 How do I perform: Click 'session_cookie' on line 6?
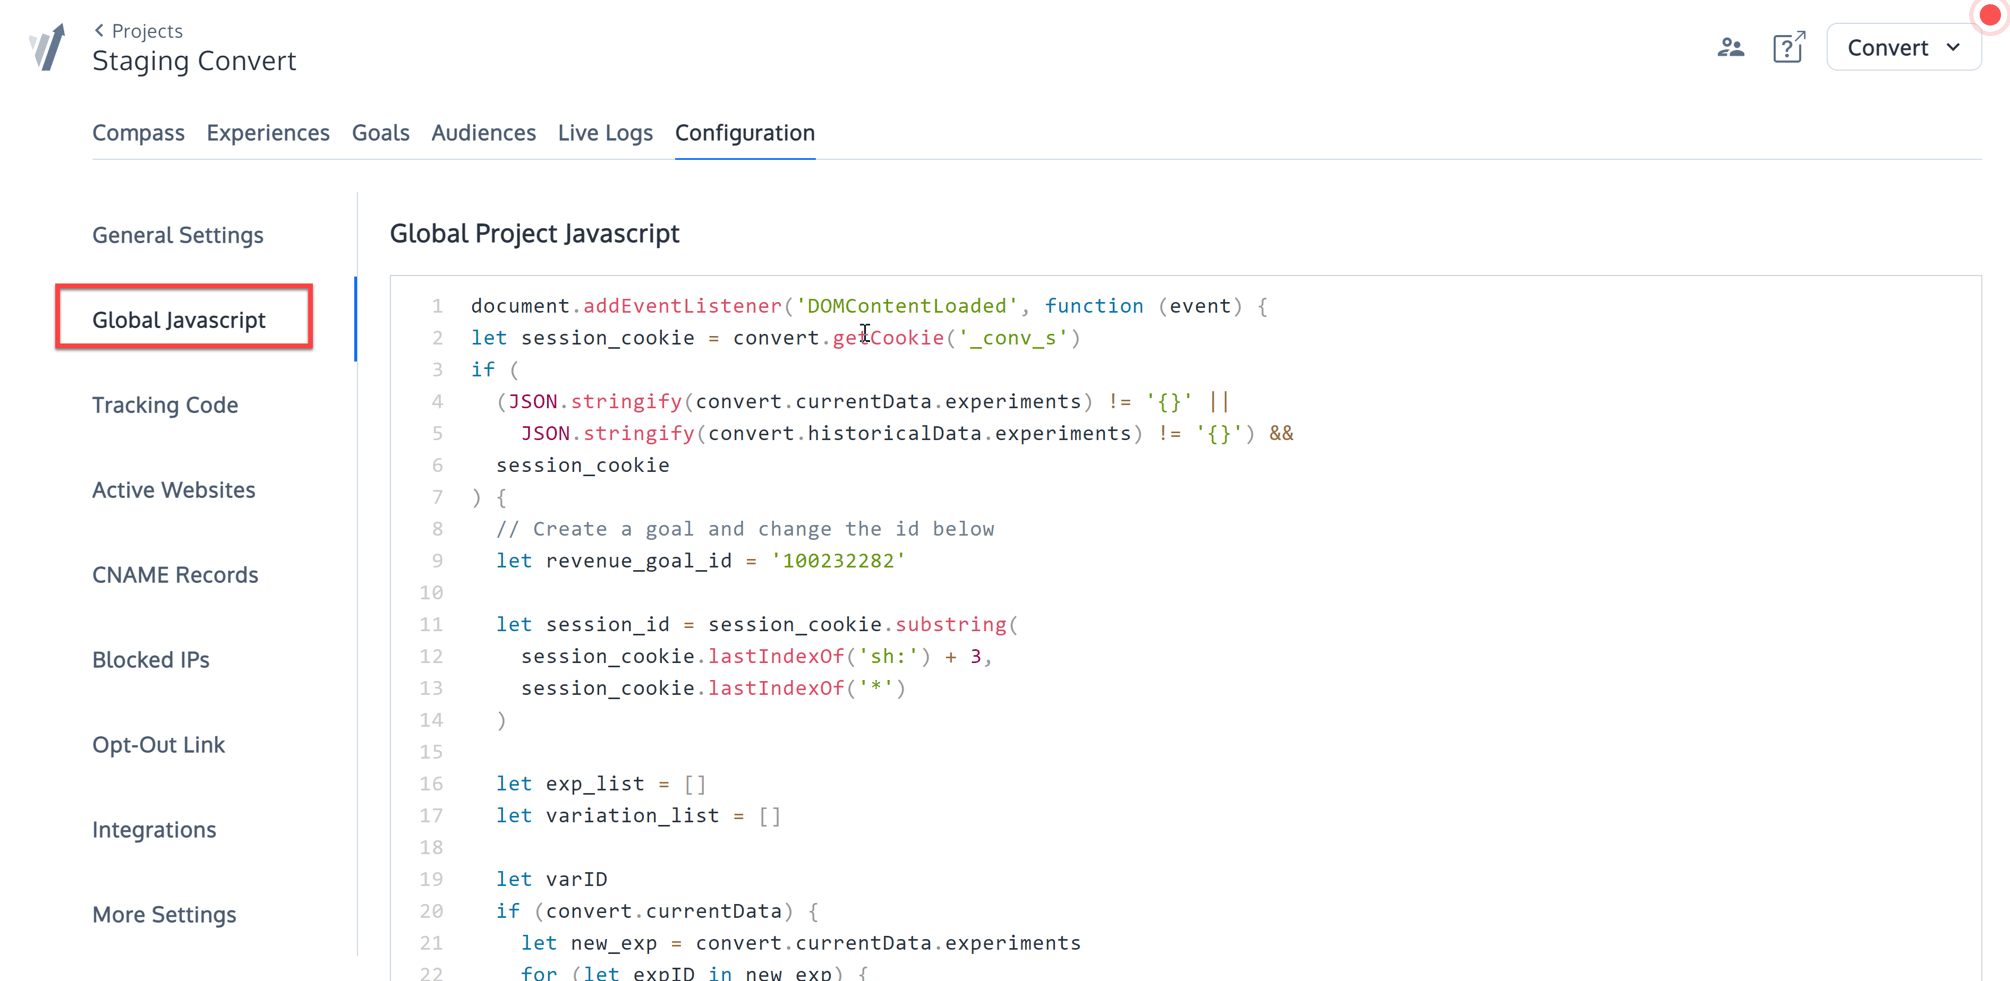(583, 466)
